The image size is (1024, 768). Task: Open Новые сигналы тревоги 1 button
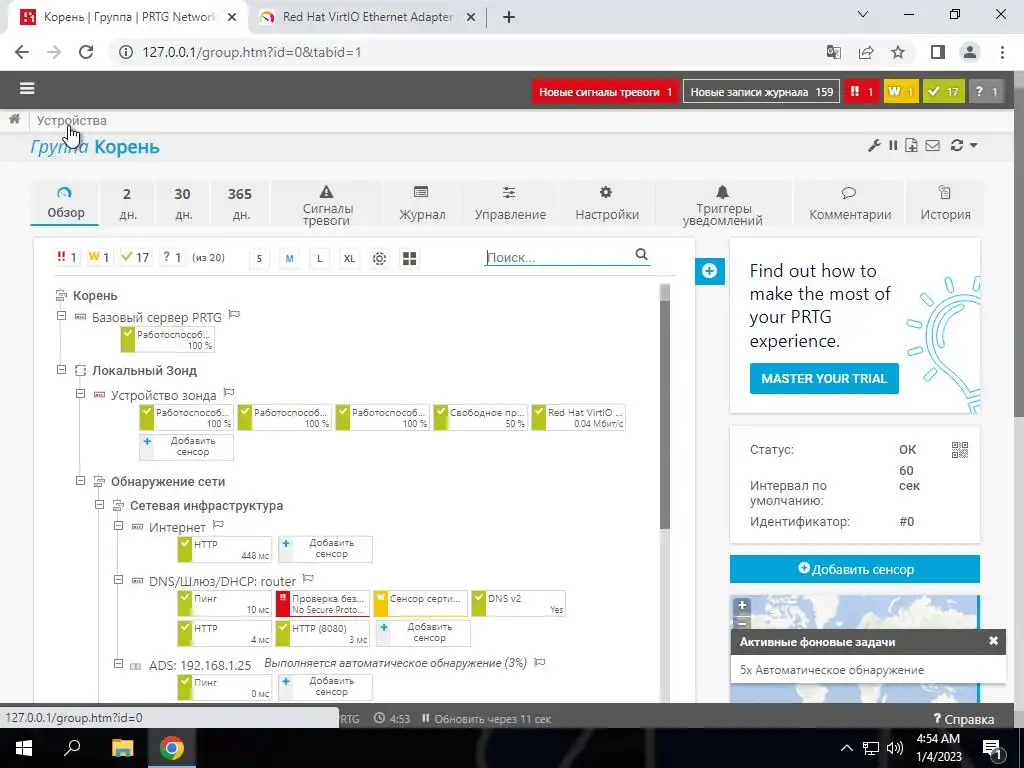[605, 92]
